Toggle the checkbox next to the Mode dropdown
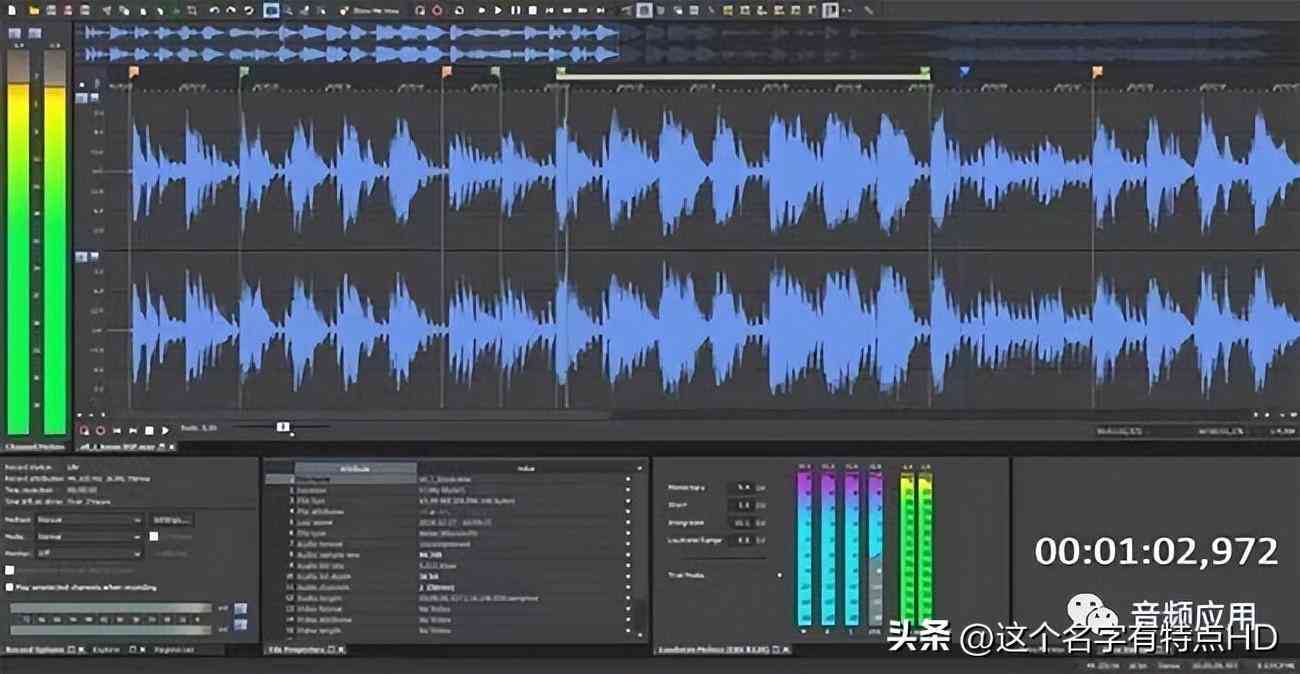 point(153,536)
